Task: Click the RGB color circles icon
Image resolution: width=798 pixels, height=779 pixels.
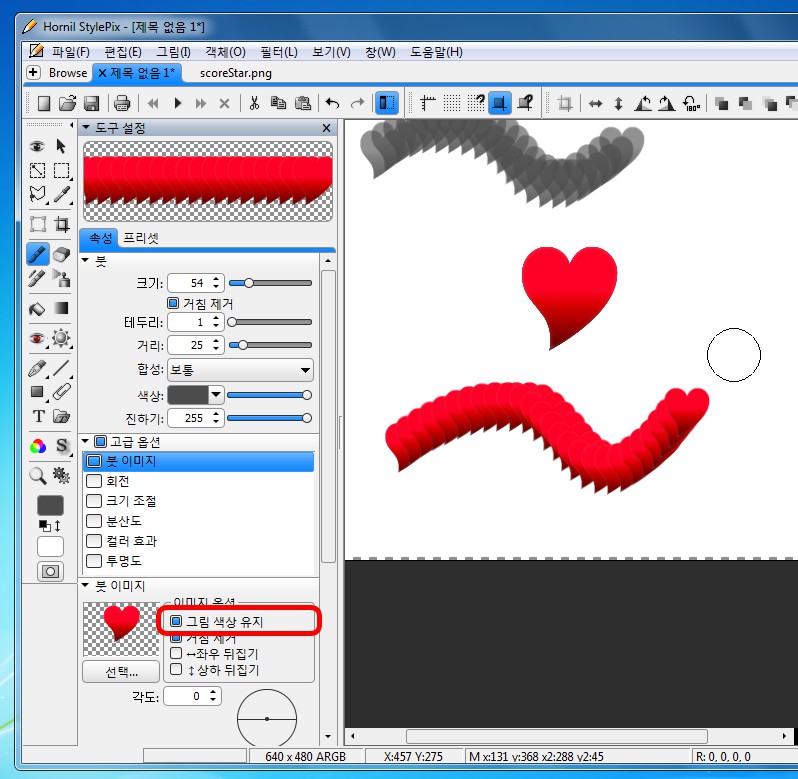Action: tap(38, 446)
